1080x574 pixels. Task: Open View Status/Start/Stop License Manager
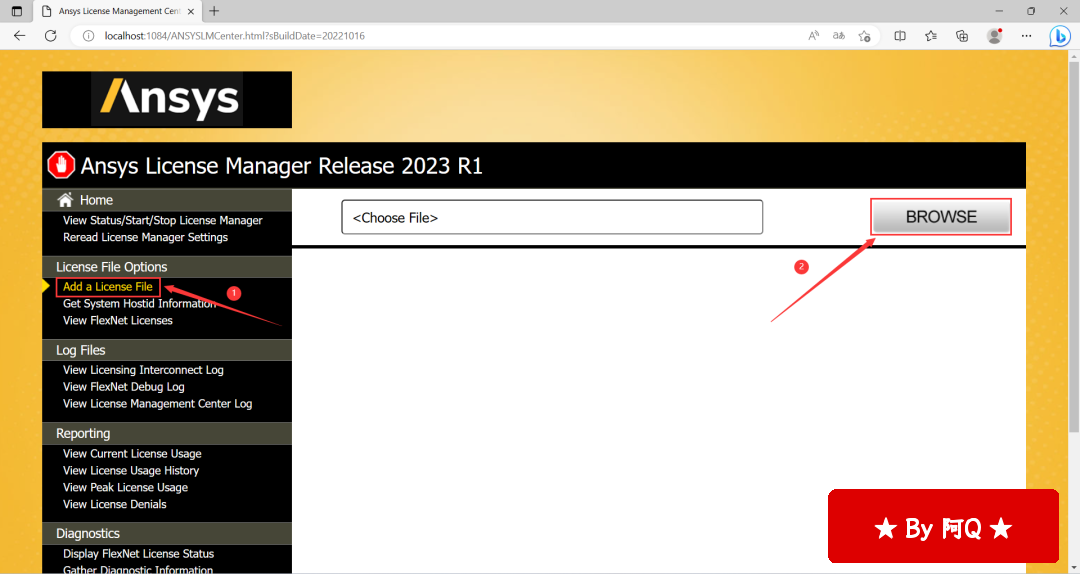point(162,220)
